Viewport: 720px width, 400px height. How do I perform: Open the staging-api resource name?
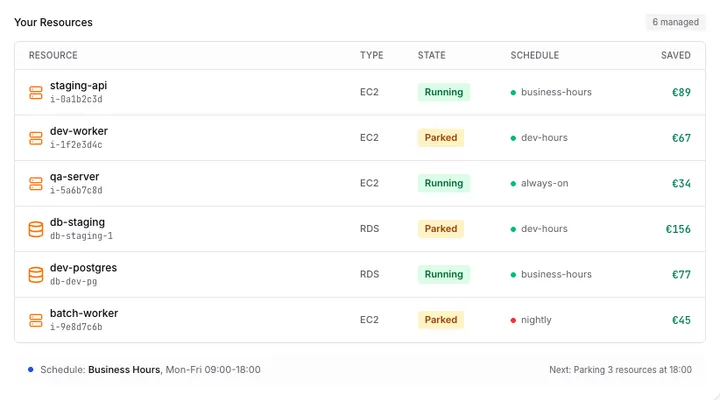point(79,85)
